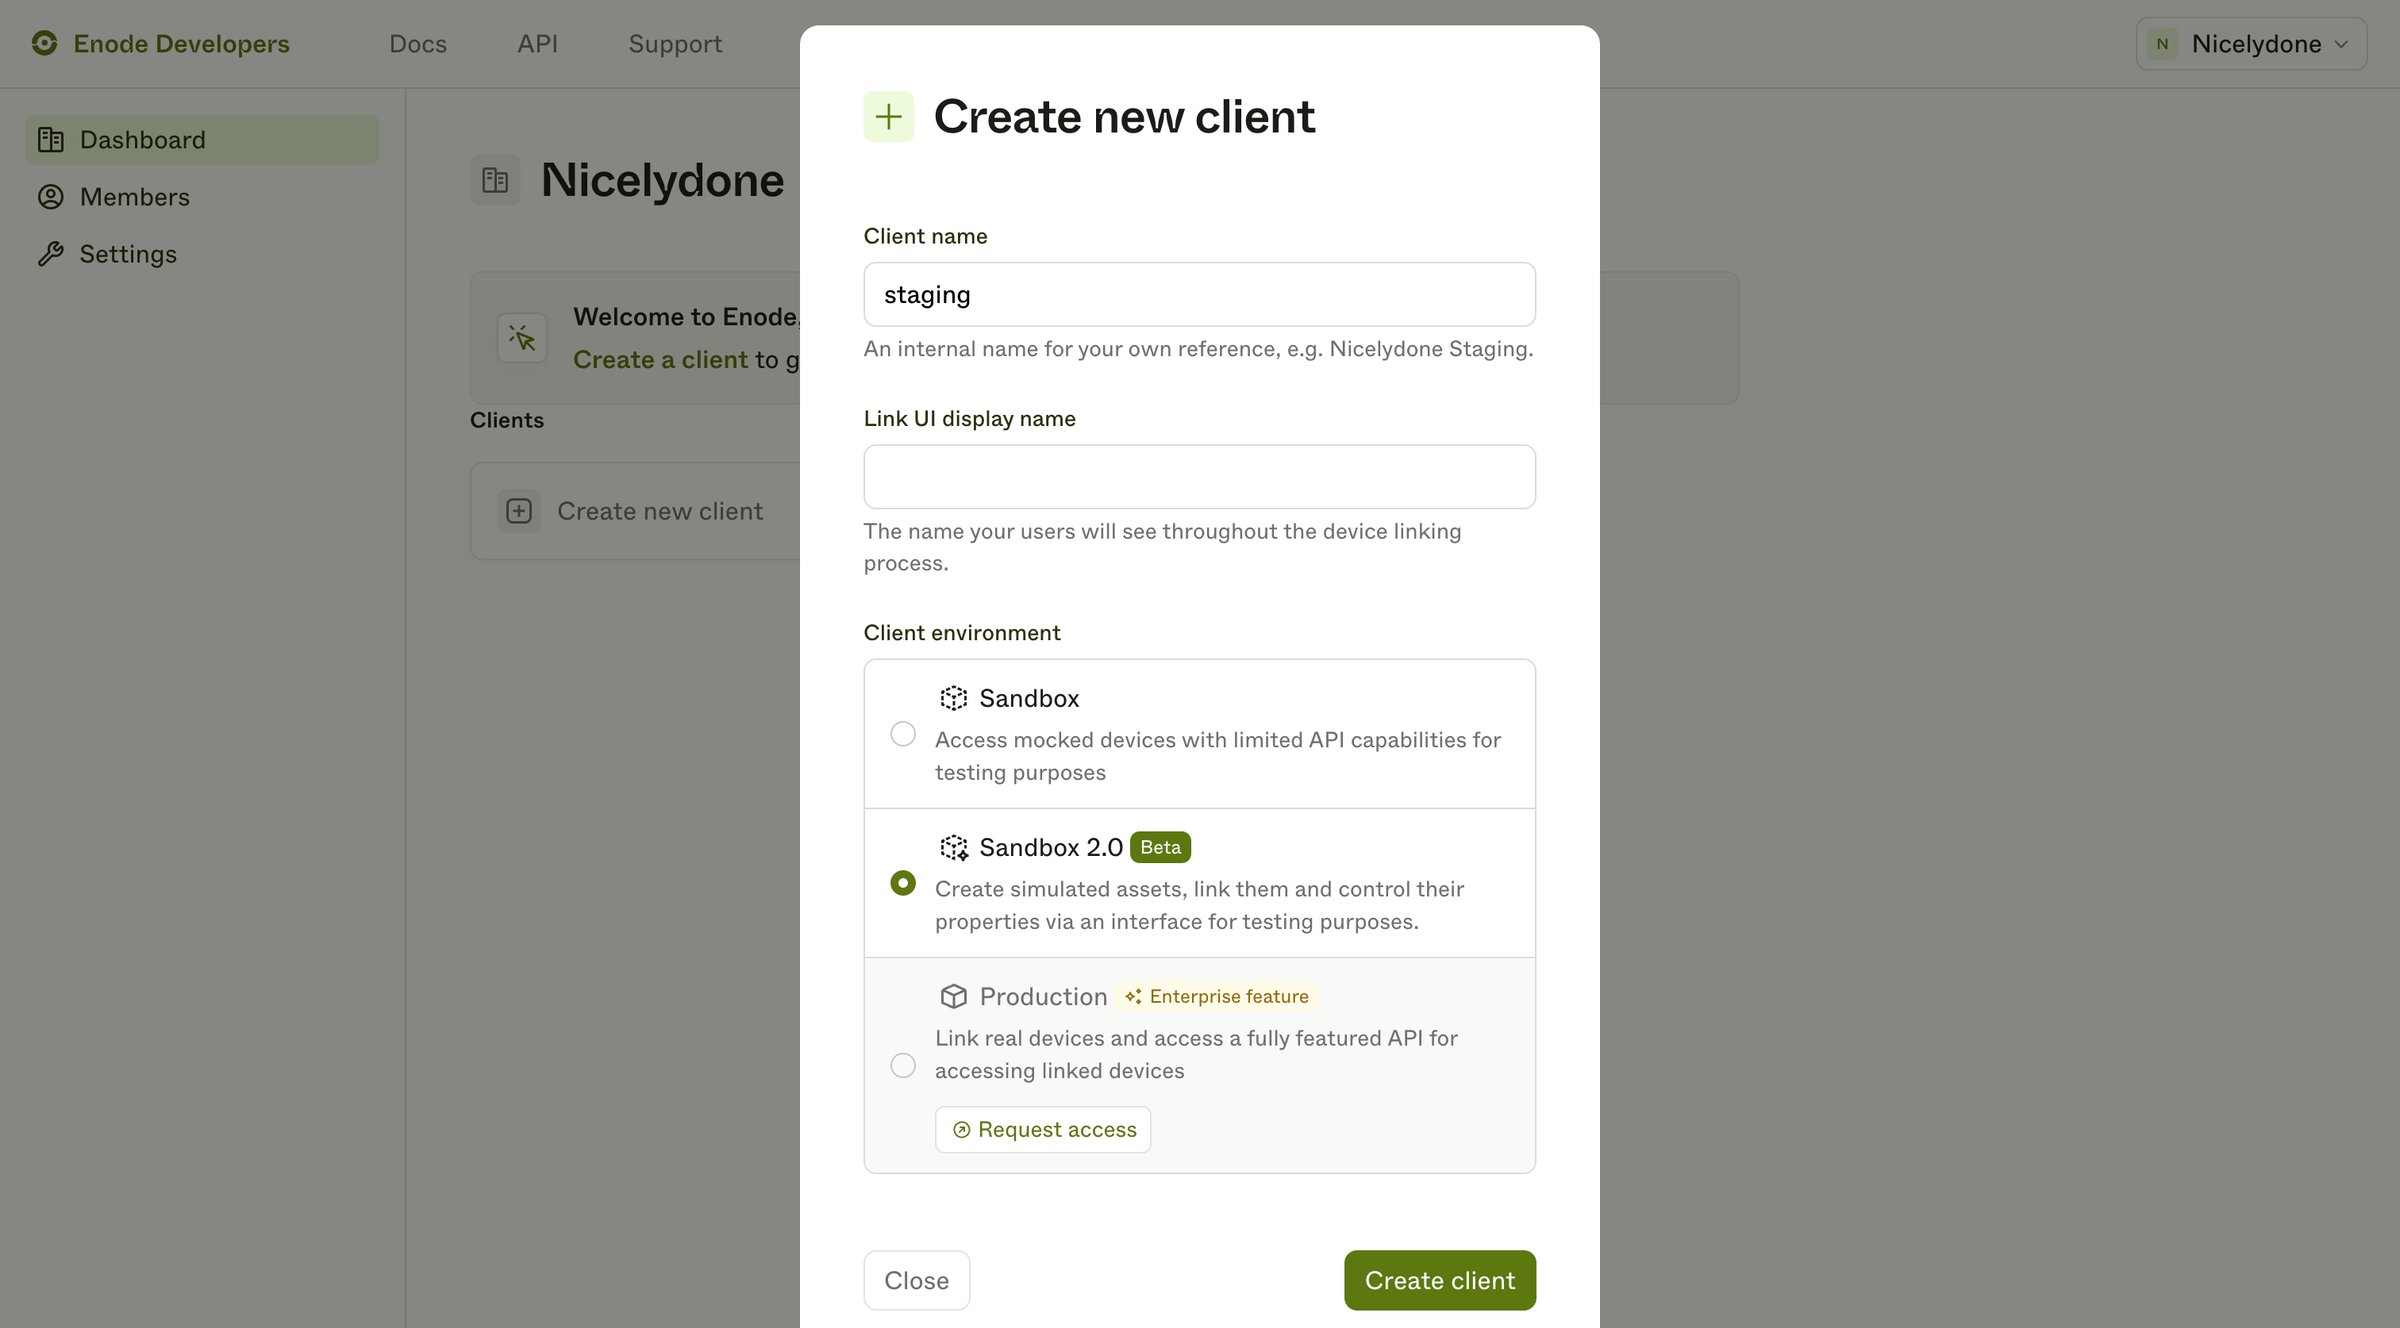Click the Client environment label
The width and height of the screenshot is (2400, 1328).
coord(962,633)
